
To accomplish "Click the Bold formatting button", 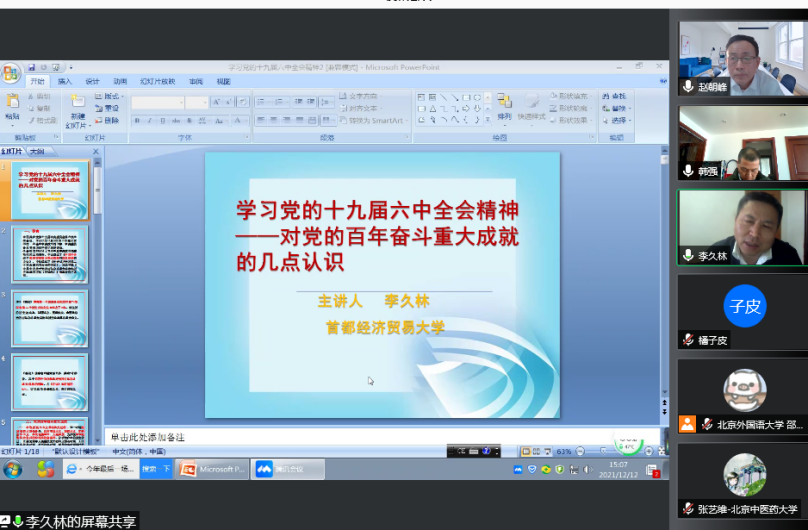I will [x=136, y=120].
